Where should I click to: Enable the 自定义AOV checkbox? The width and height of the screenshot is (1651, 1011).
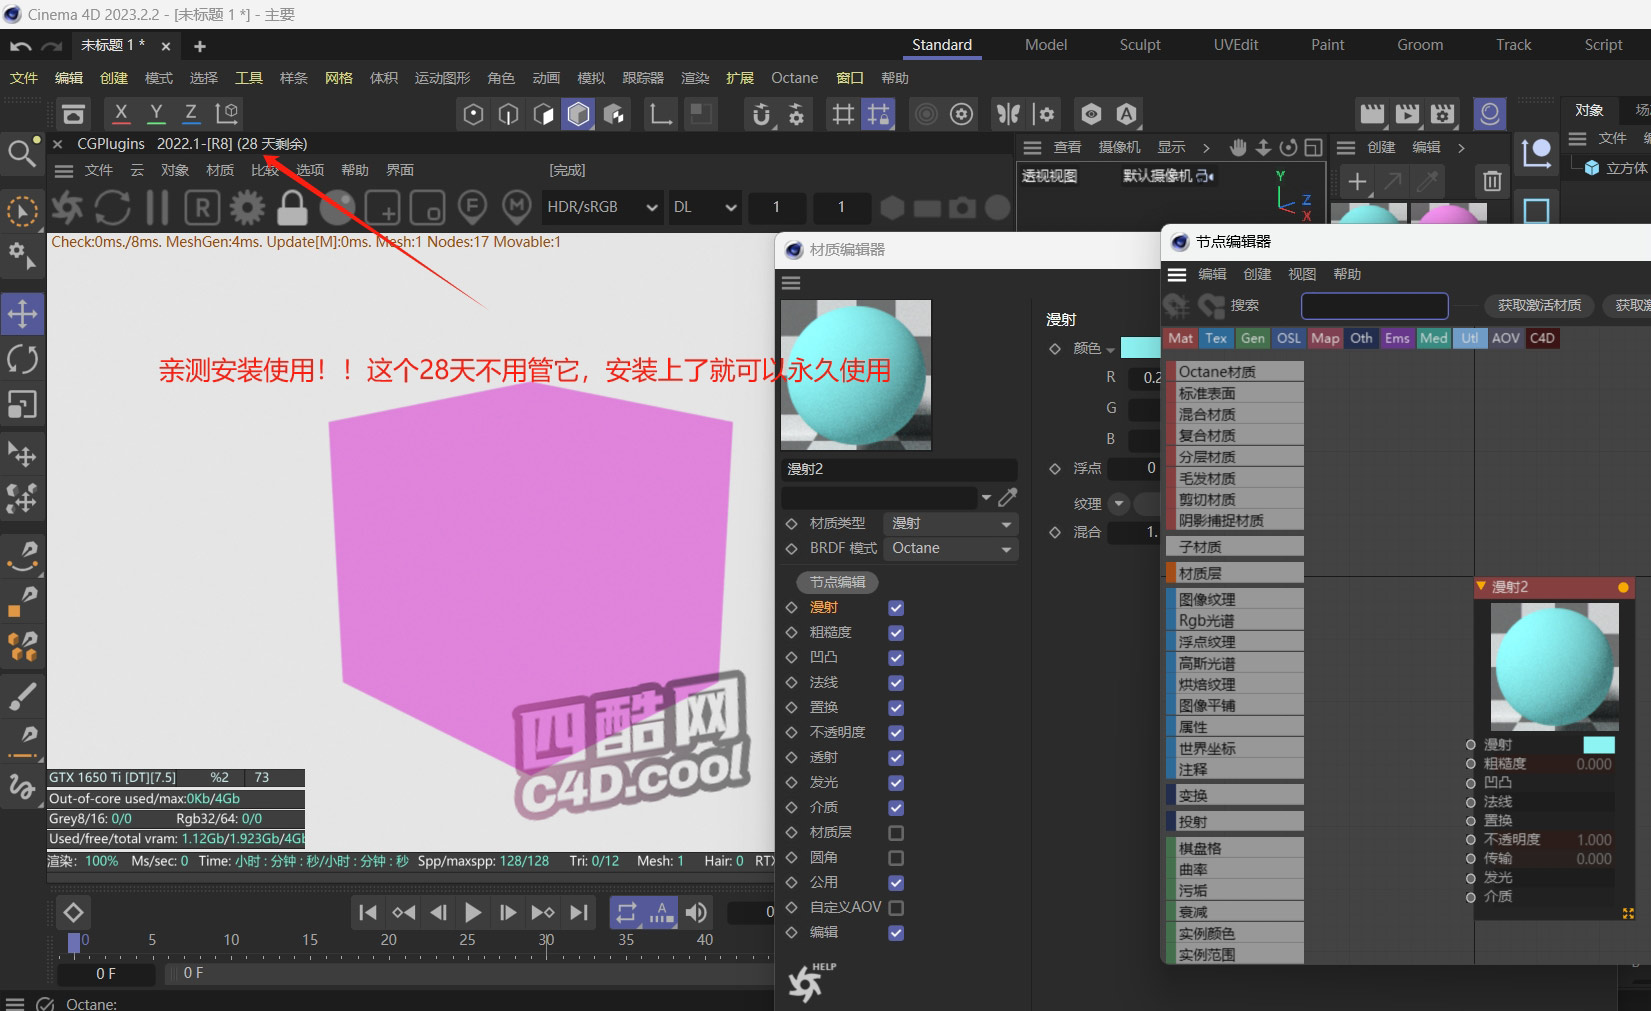pos(896,908)
